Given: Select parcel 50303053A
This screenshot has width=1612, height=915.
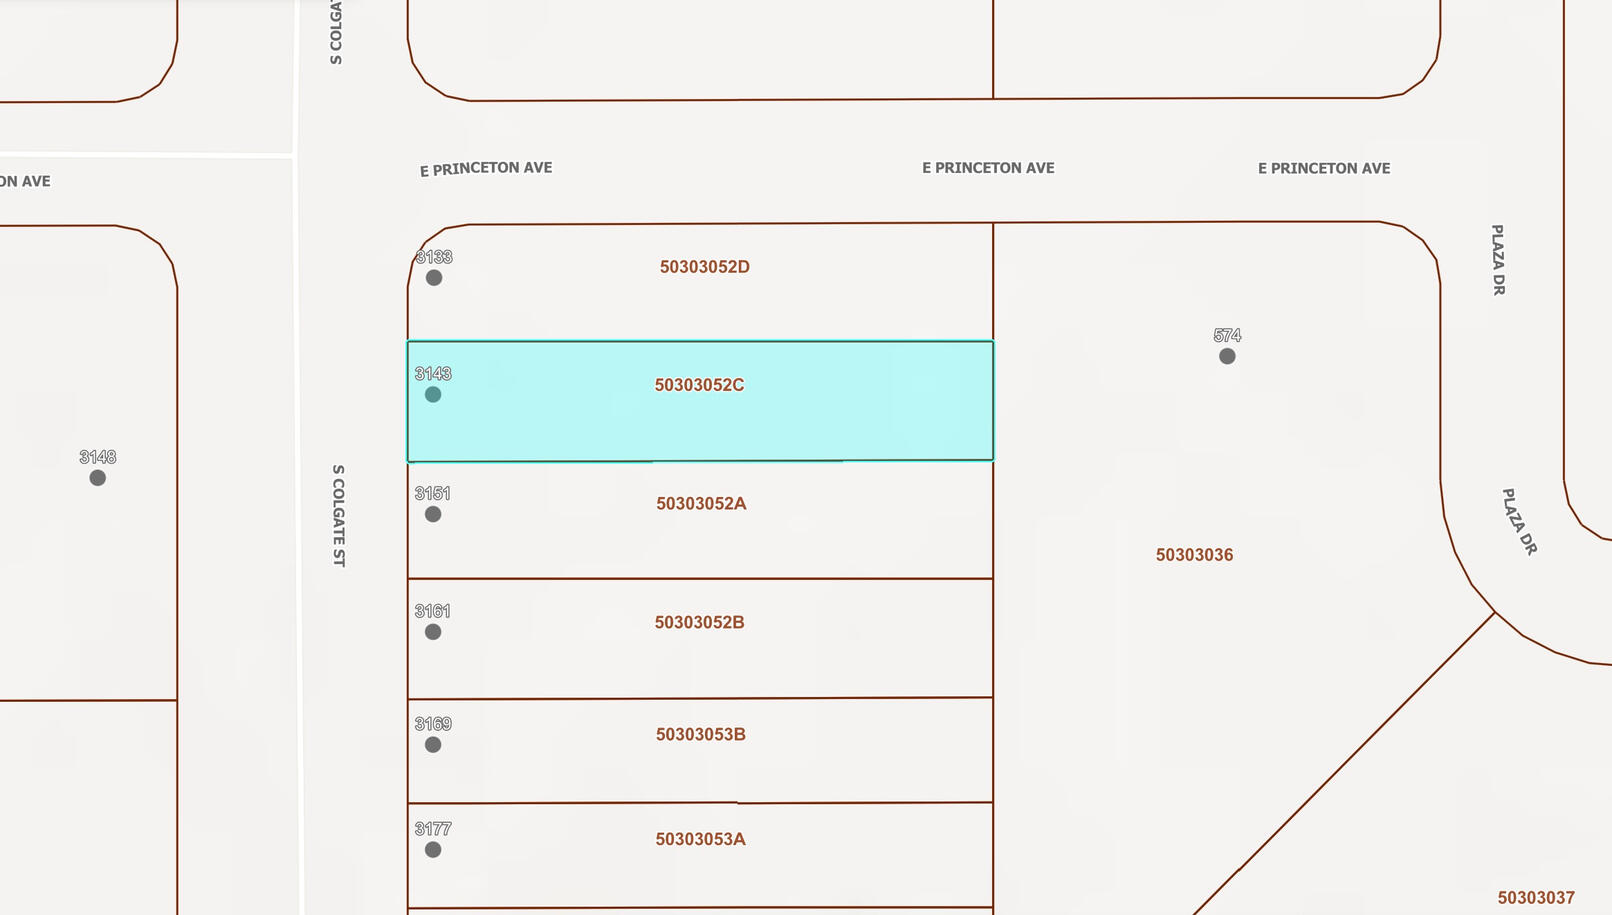Looking at the screenshot, I should point(700,839).
